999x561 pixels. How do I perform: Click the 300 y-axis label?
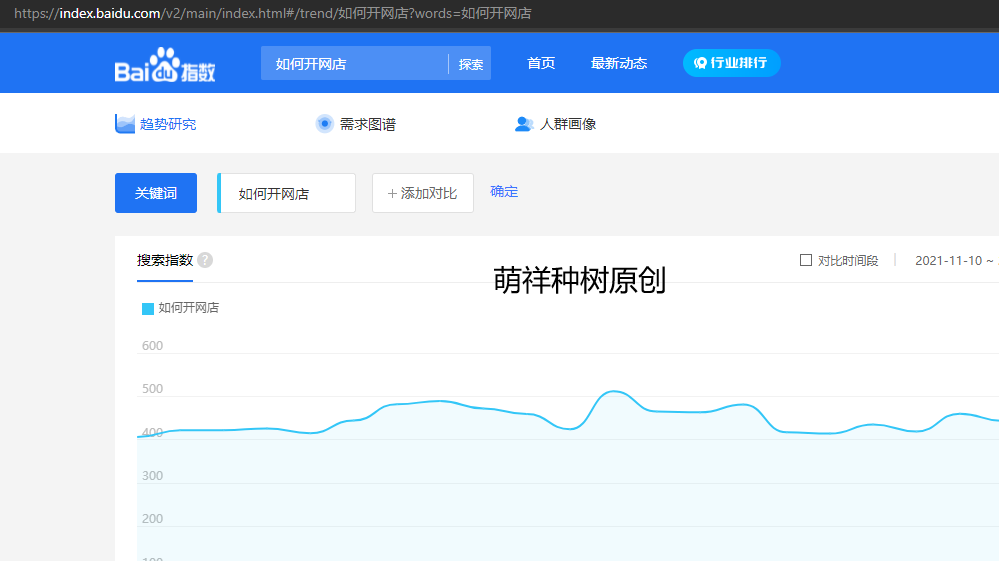tap(152, 476)
